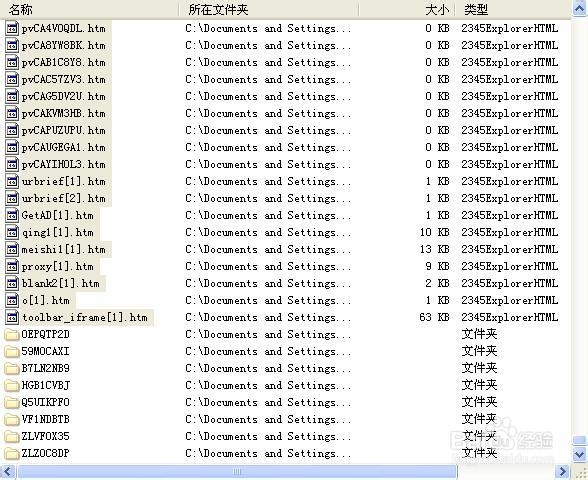
Task: Click the pvCAYIHOL3.htm file icon
Action: tap(12, 164)
